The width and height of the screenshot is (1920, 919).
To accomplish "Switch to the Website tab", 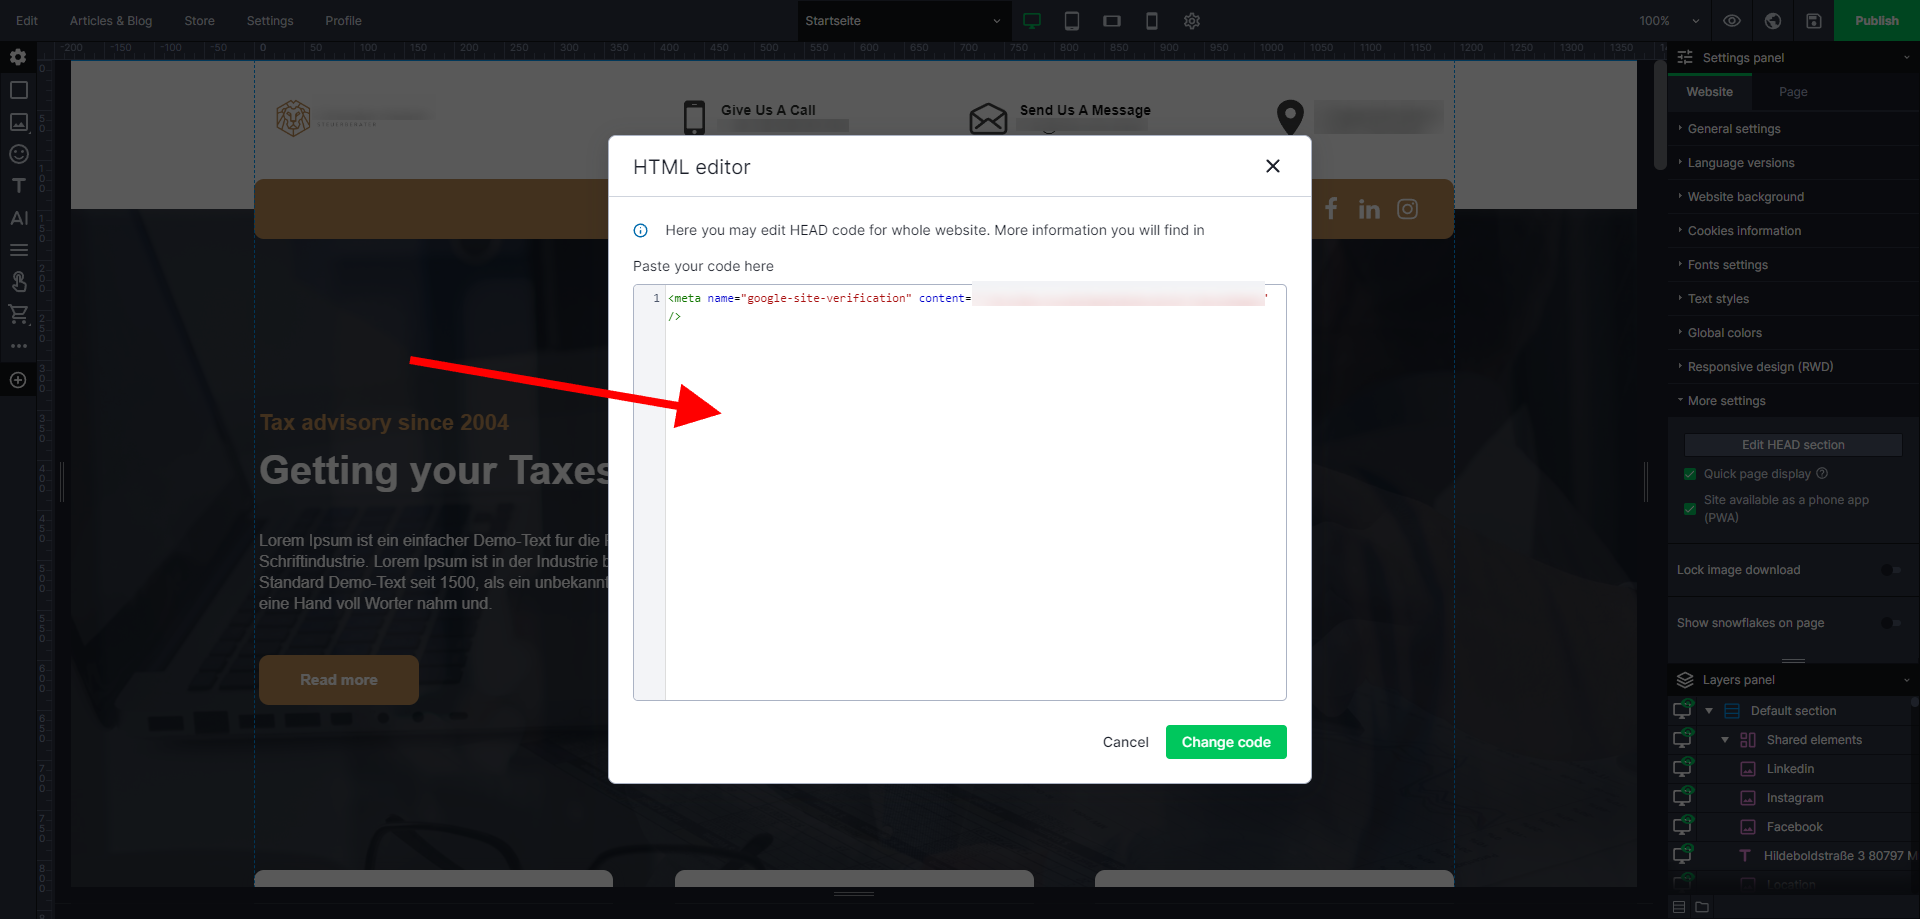I will tap(1709, 92).
